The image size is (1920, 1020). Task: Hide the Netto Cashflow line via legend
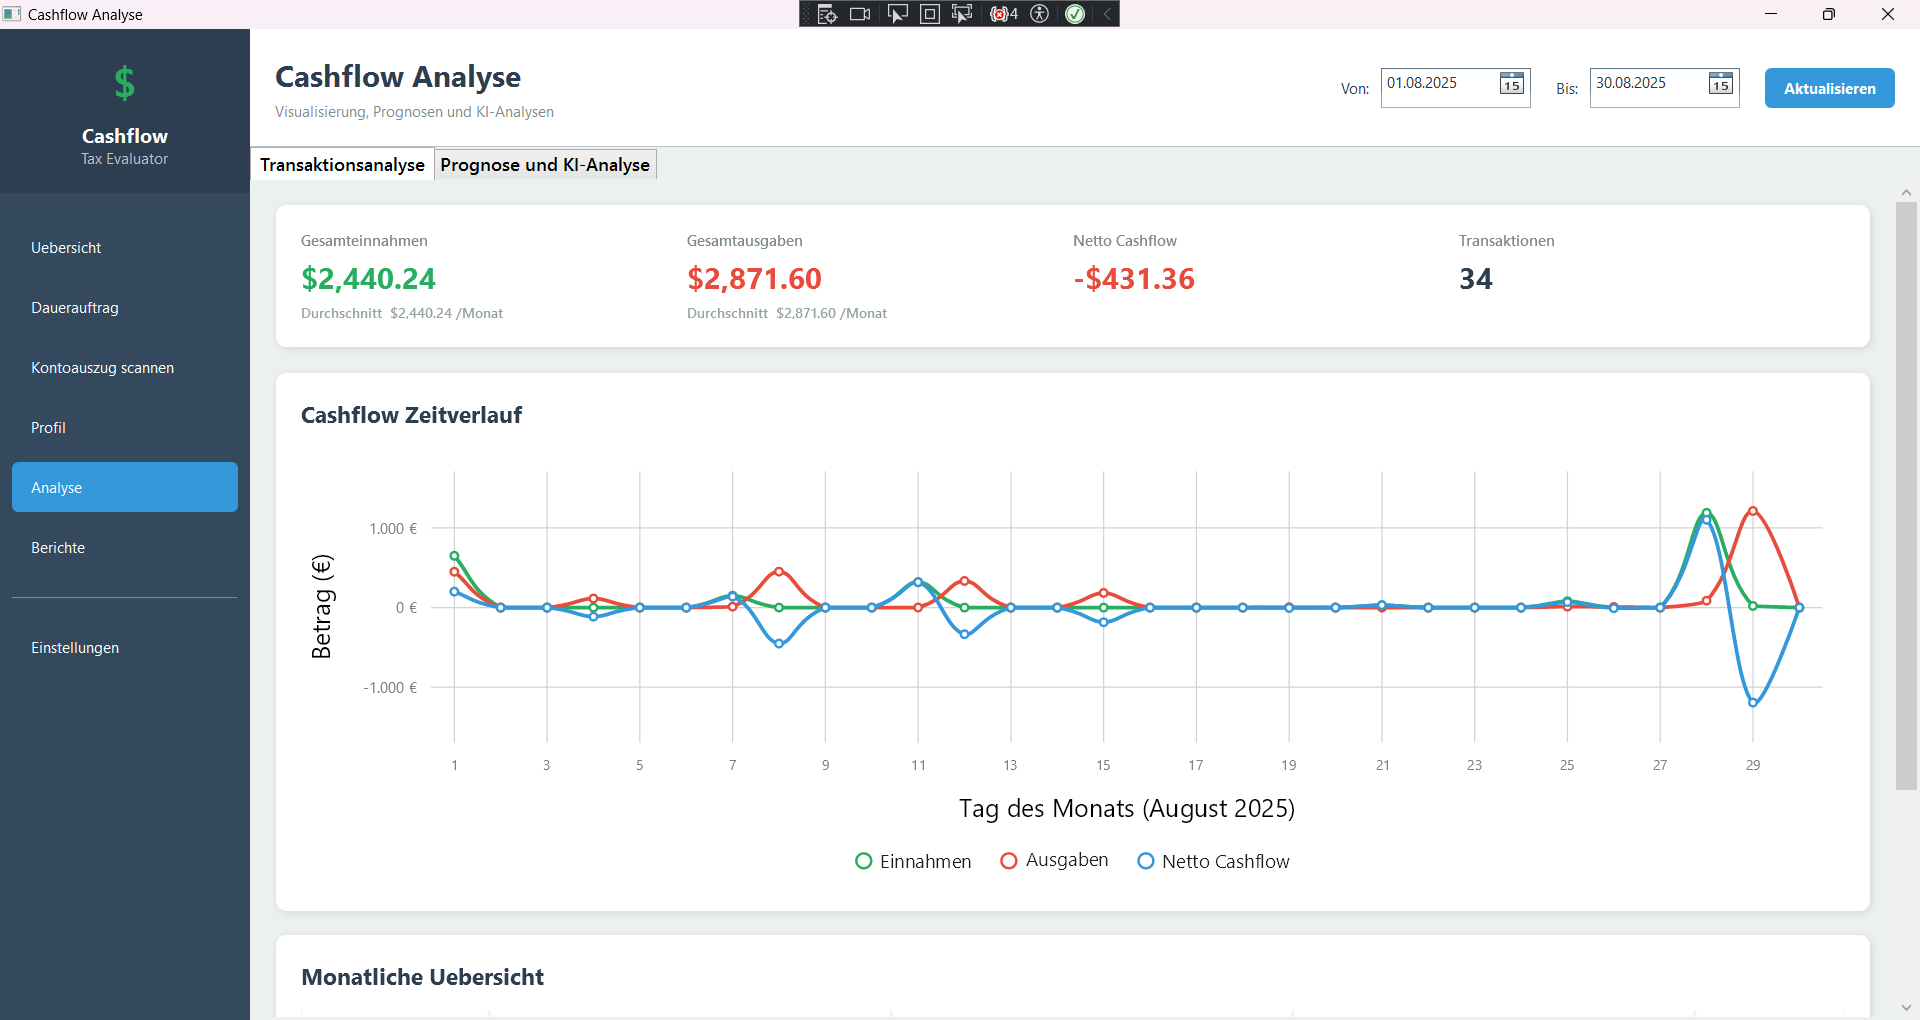click(x=1212, y=861)
